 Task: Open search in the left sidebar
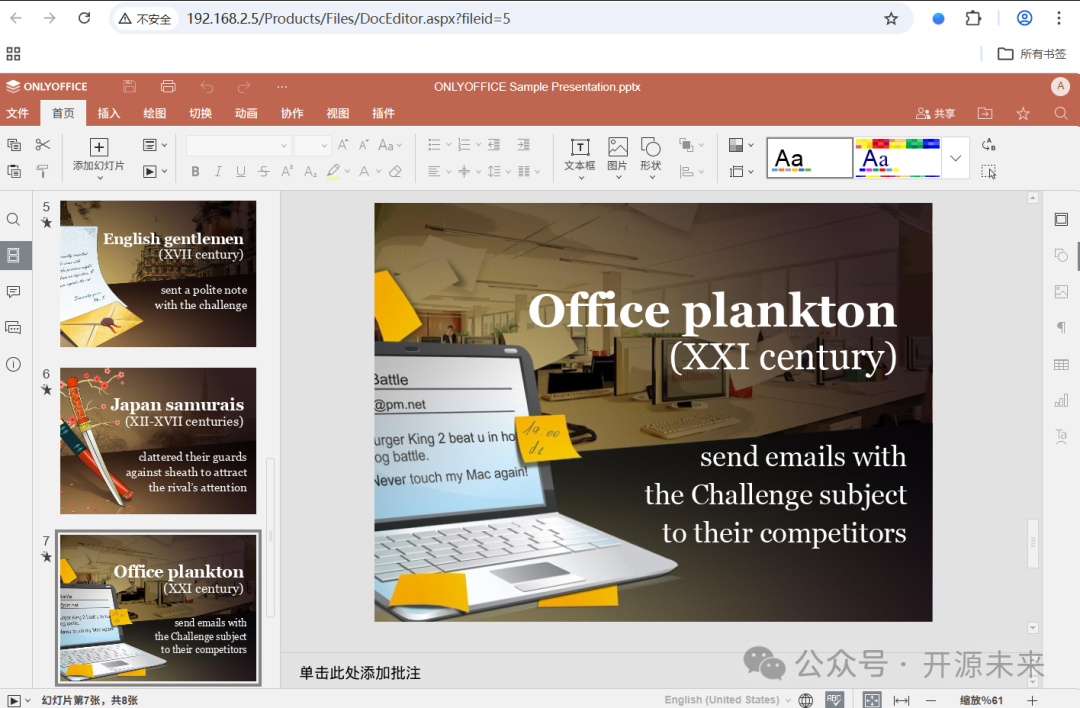tap(13, 218)
